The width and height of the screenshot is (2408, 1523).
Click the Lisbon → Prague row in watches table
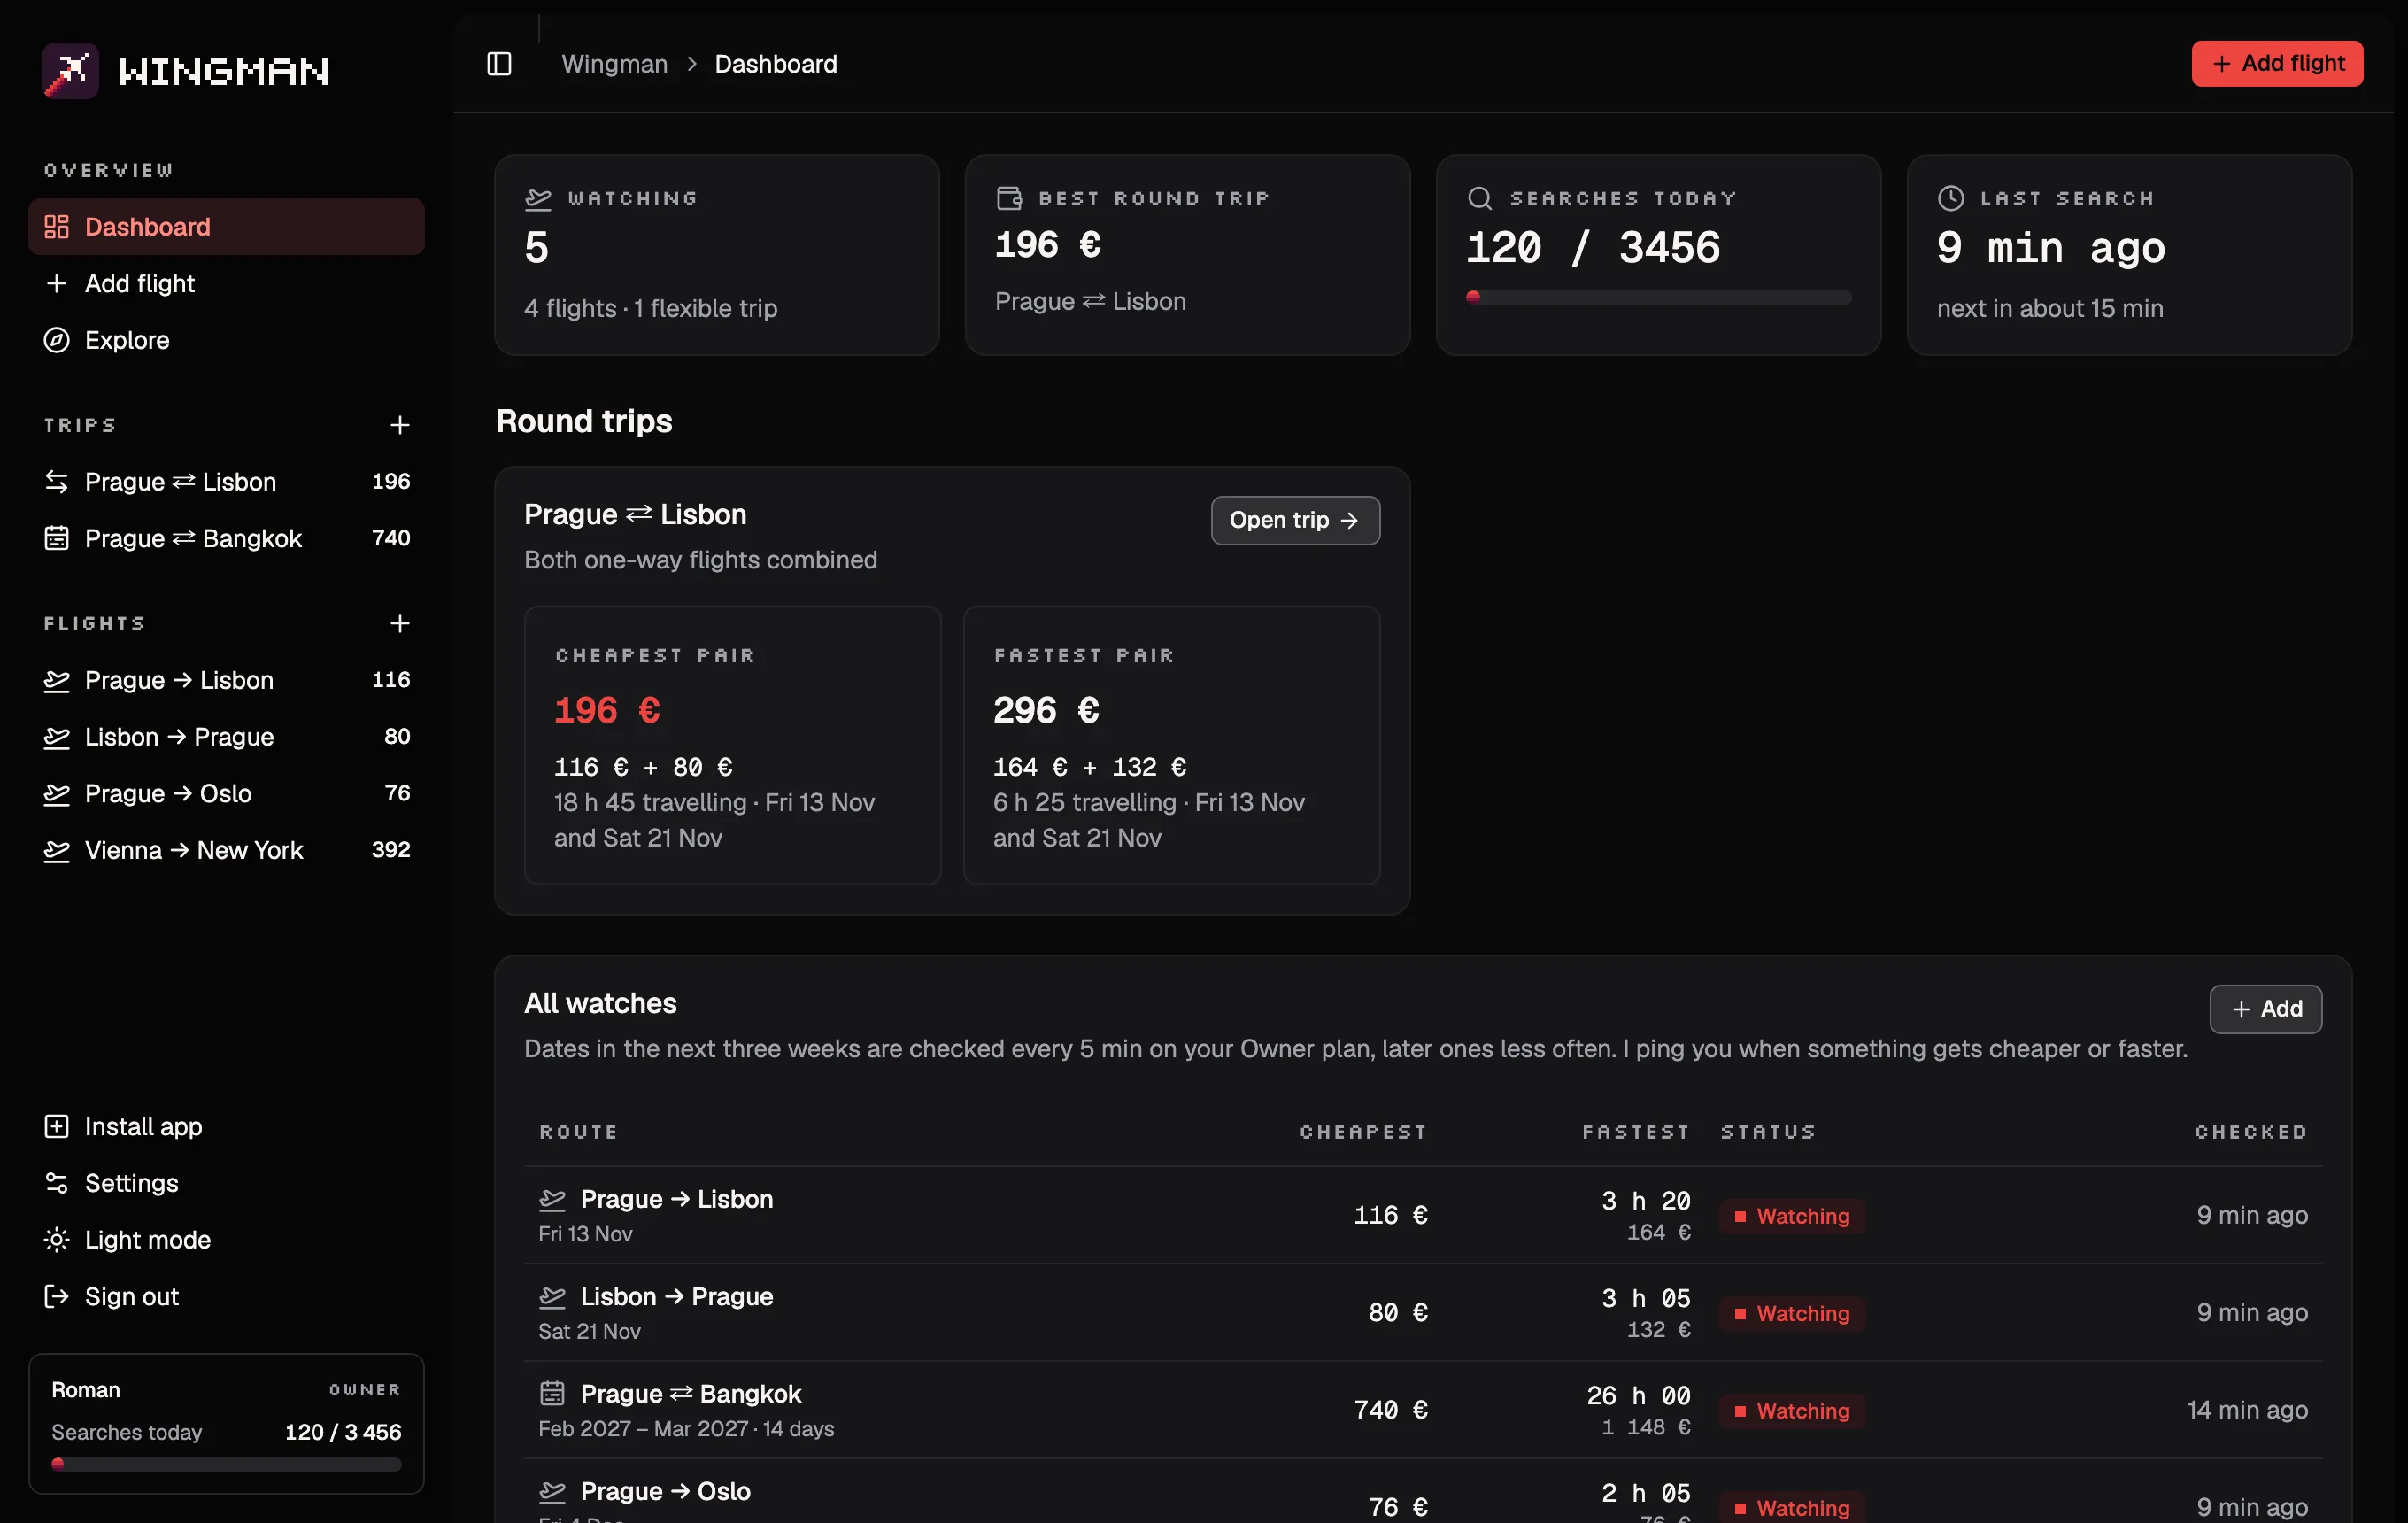[x=1423, y=1313]
